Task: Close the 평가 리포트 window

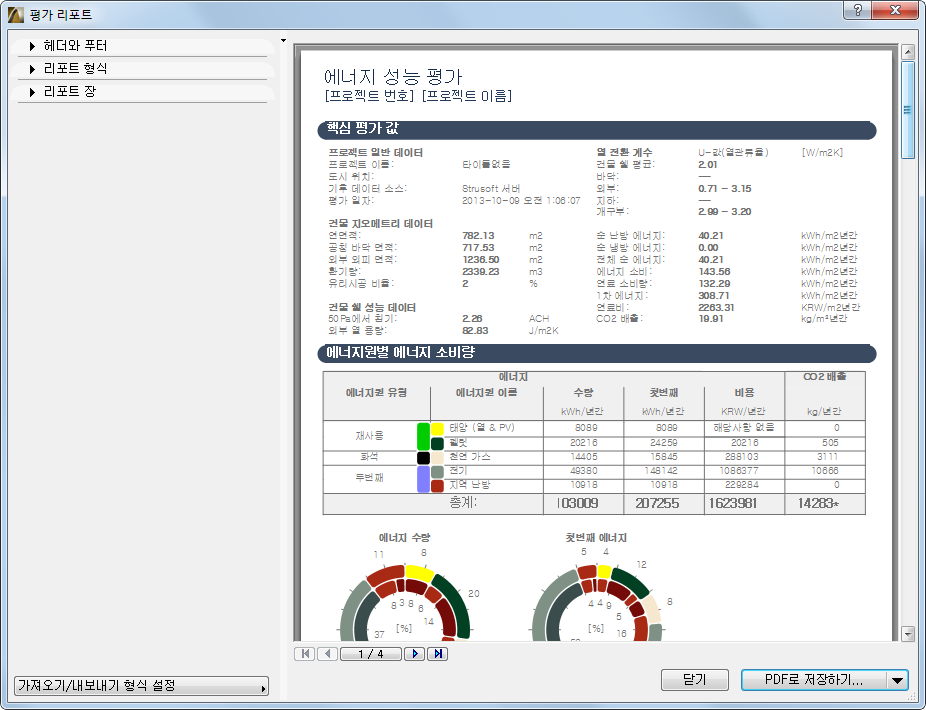Action: pos(895,10)
